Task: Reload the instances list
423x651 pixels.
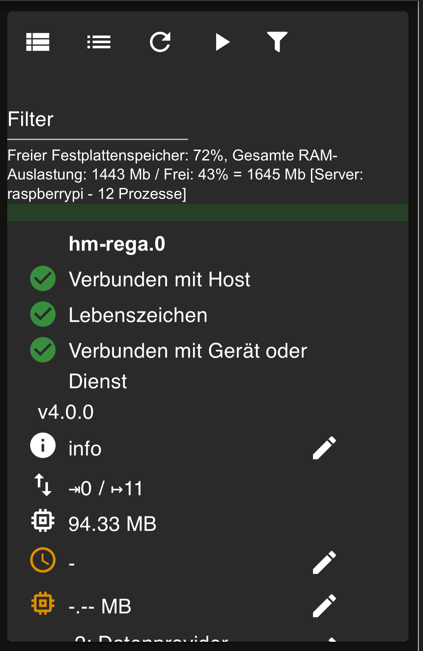Action: pos(160,42)
